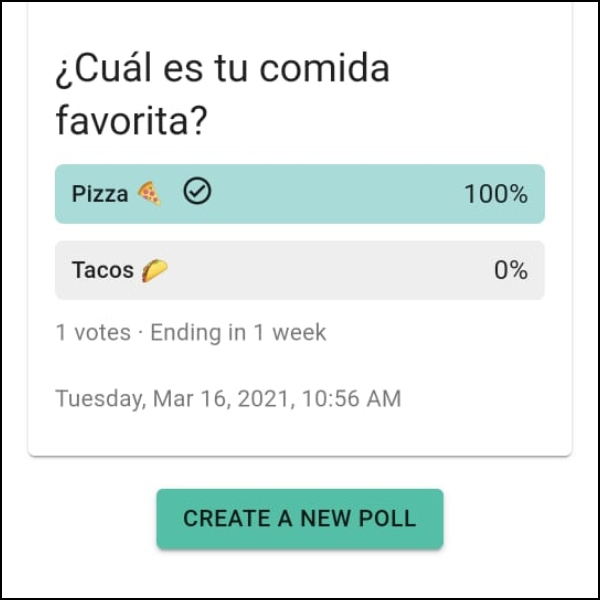Click the taco emoji icon
The height and width of the screenshot is (600, 600).
coord(154,270)
